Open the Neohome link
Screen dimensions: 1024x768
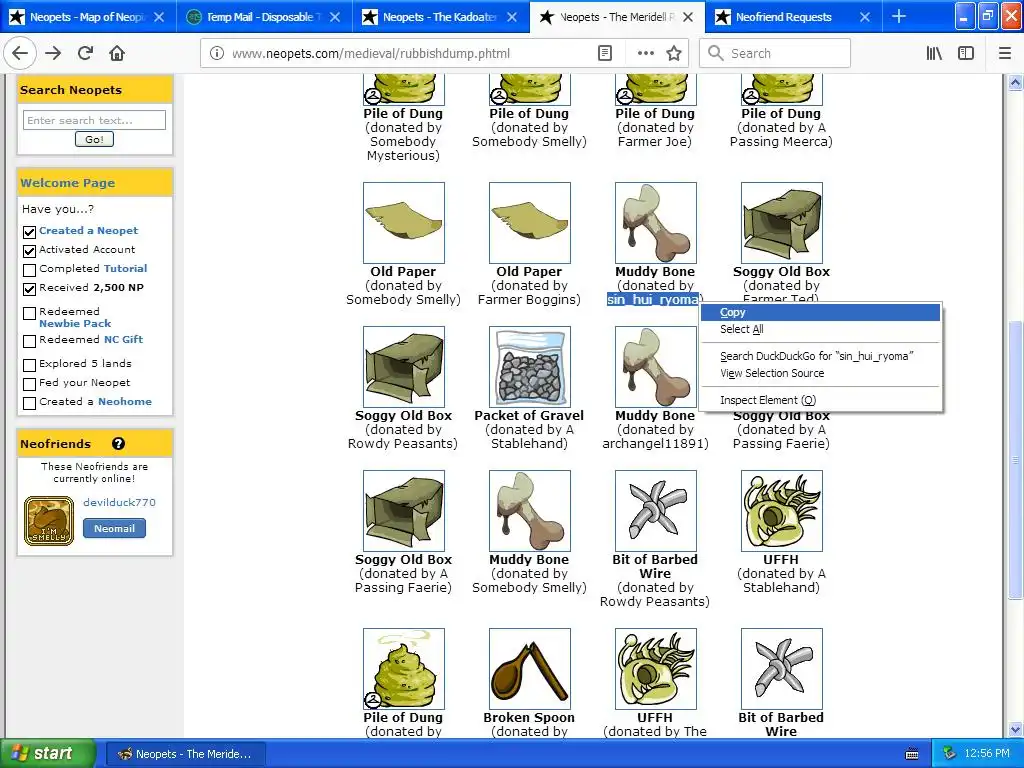[125, 402]
